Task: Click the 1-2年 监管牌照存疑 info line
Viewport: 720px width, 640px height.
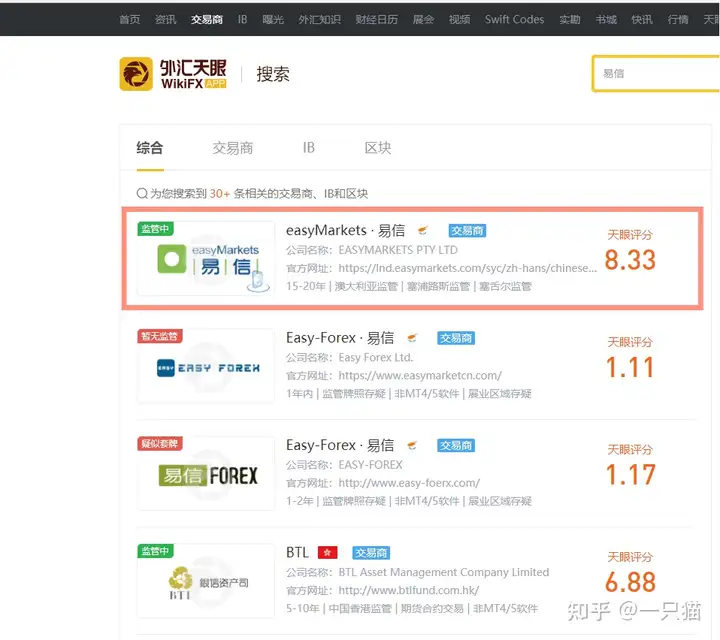Action: [x=409, y=501]
